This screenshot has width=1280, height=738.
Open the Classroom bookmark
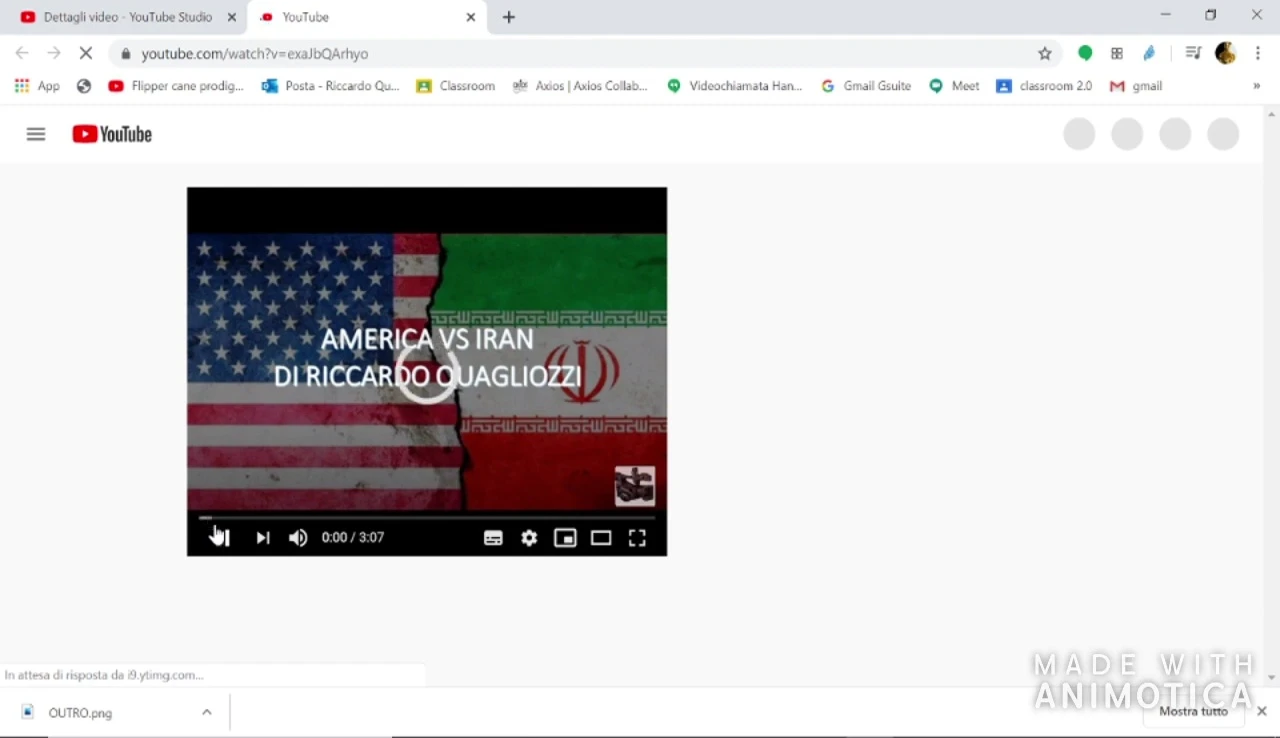pyautogui.click(x=455, y=85)
